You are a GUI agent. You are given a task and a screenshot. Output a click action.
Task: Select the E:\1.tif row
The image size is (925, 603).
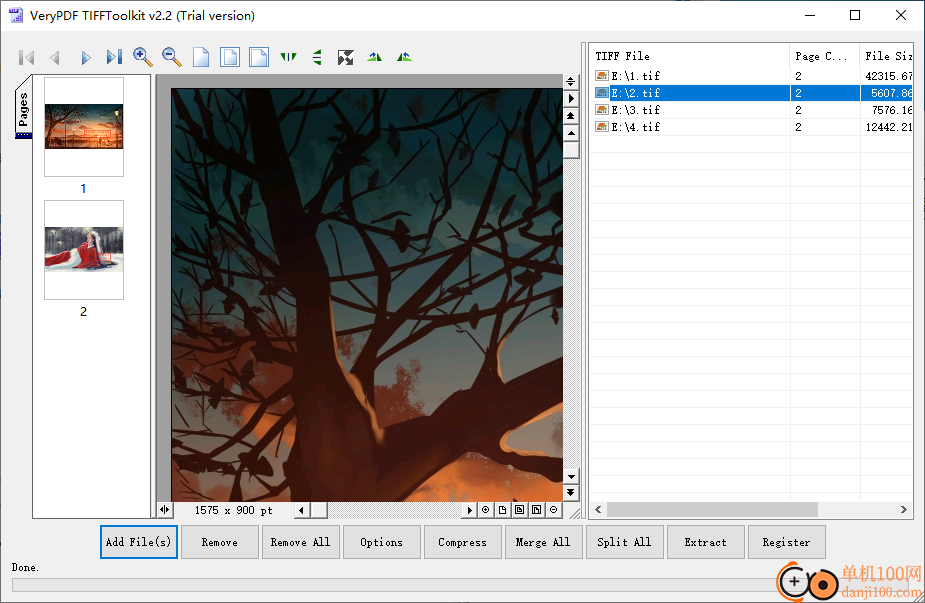pyautogui.click(x=751, y=76)
